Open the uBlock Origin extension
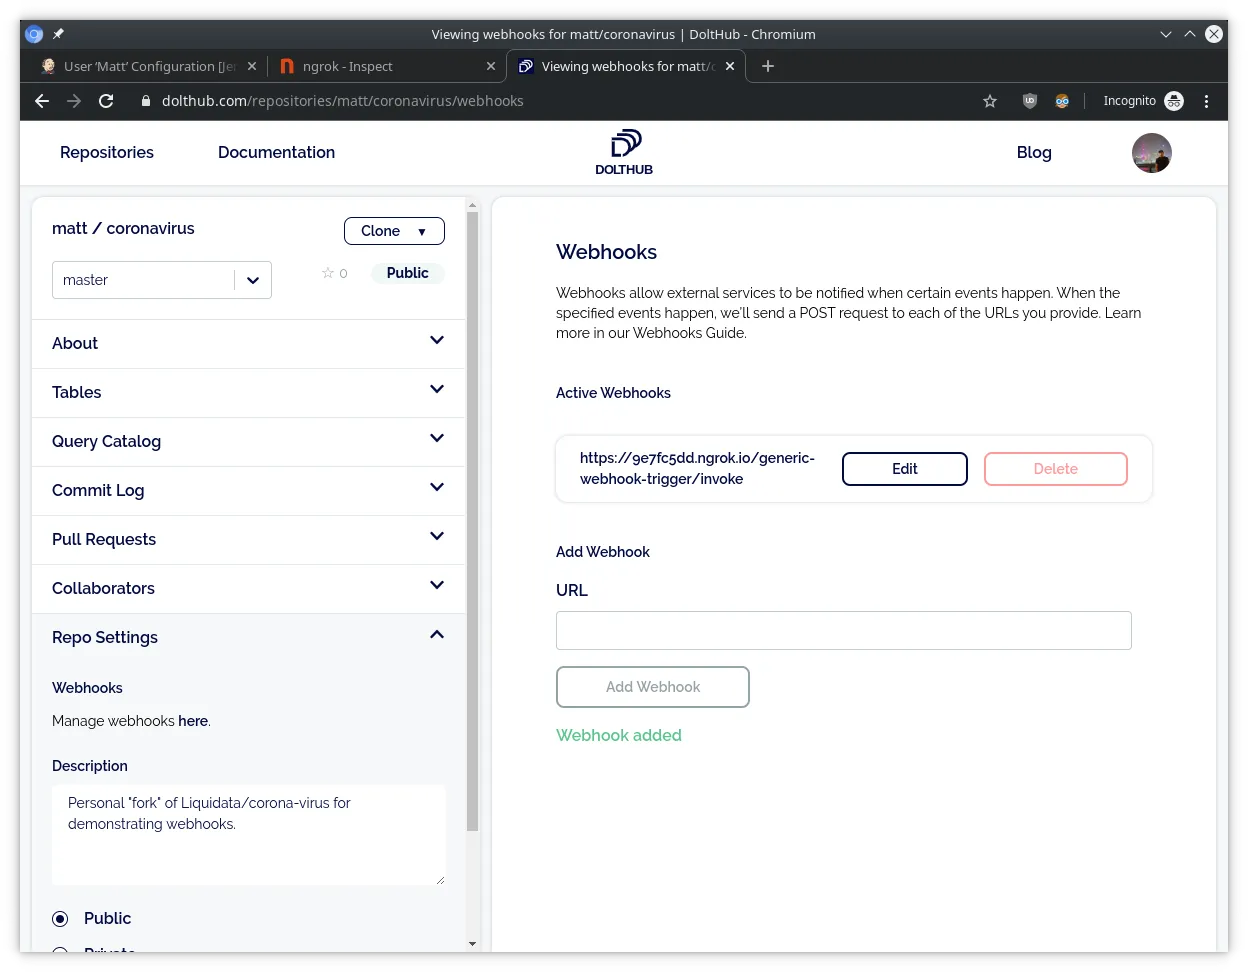Image resolution: width=1248 pixels, height=972 pixels. coord(1029,101)
